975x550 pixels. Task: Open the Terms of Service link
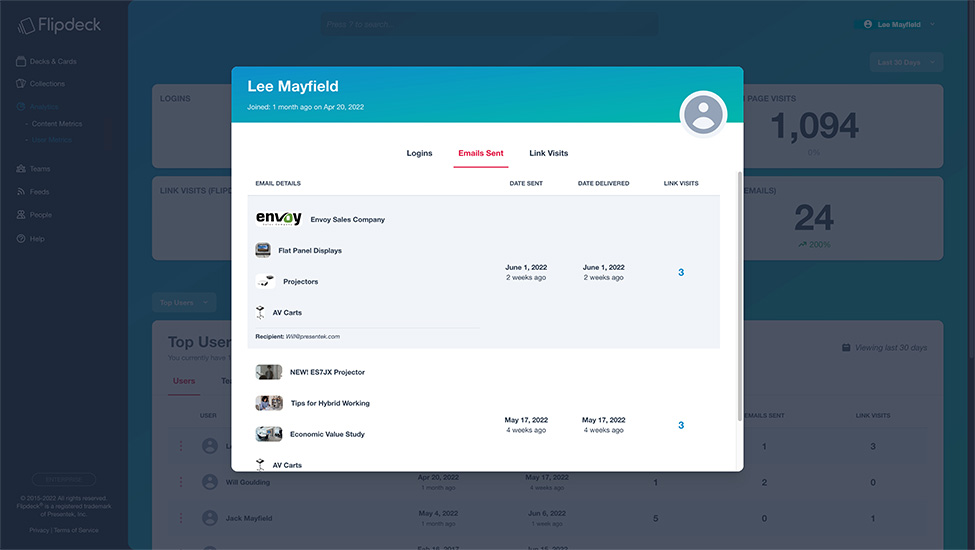click(76, 530)
